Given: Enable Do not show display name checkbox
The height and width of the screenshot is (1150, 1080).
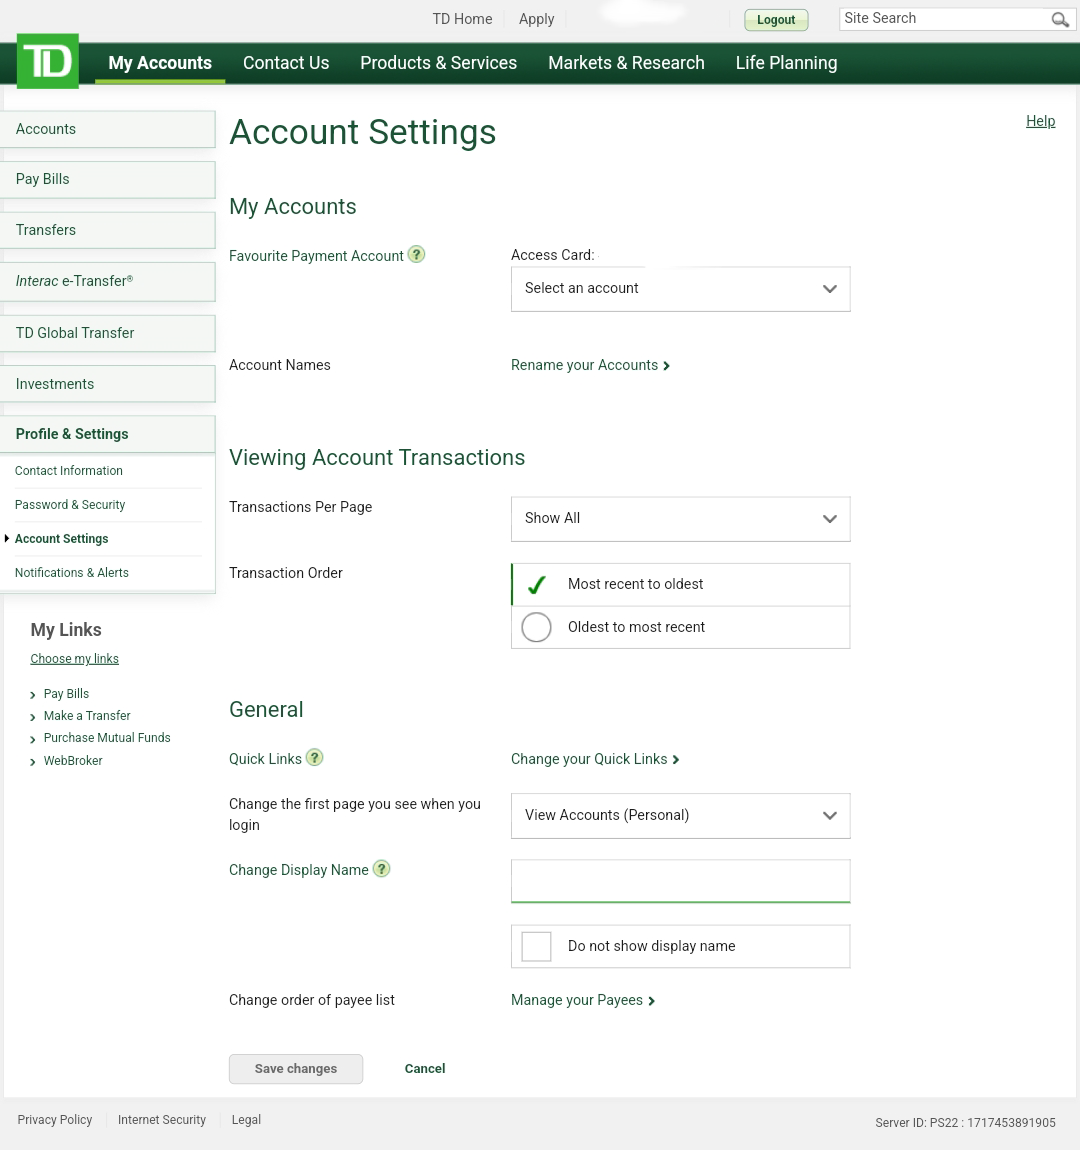Looking at the screenshot, I should coord(537,946).
